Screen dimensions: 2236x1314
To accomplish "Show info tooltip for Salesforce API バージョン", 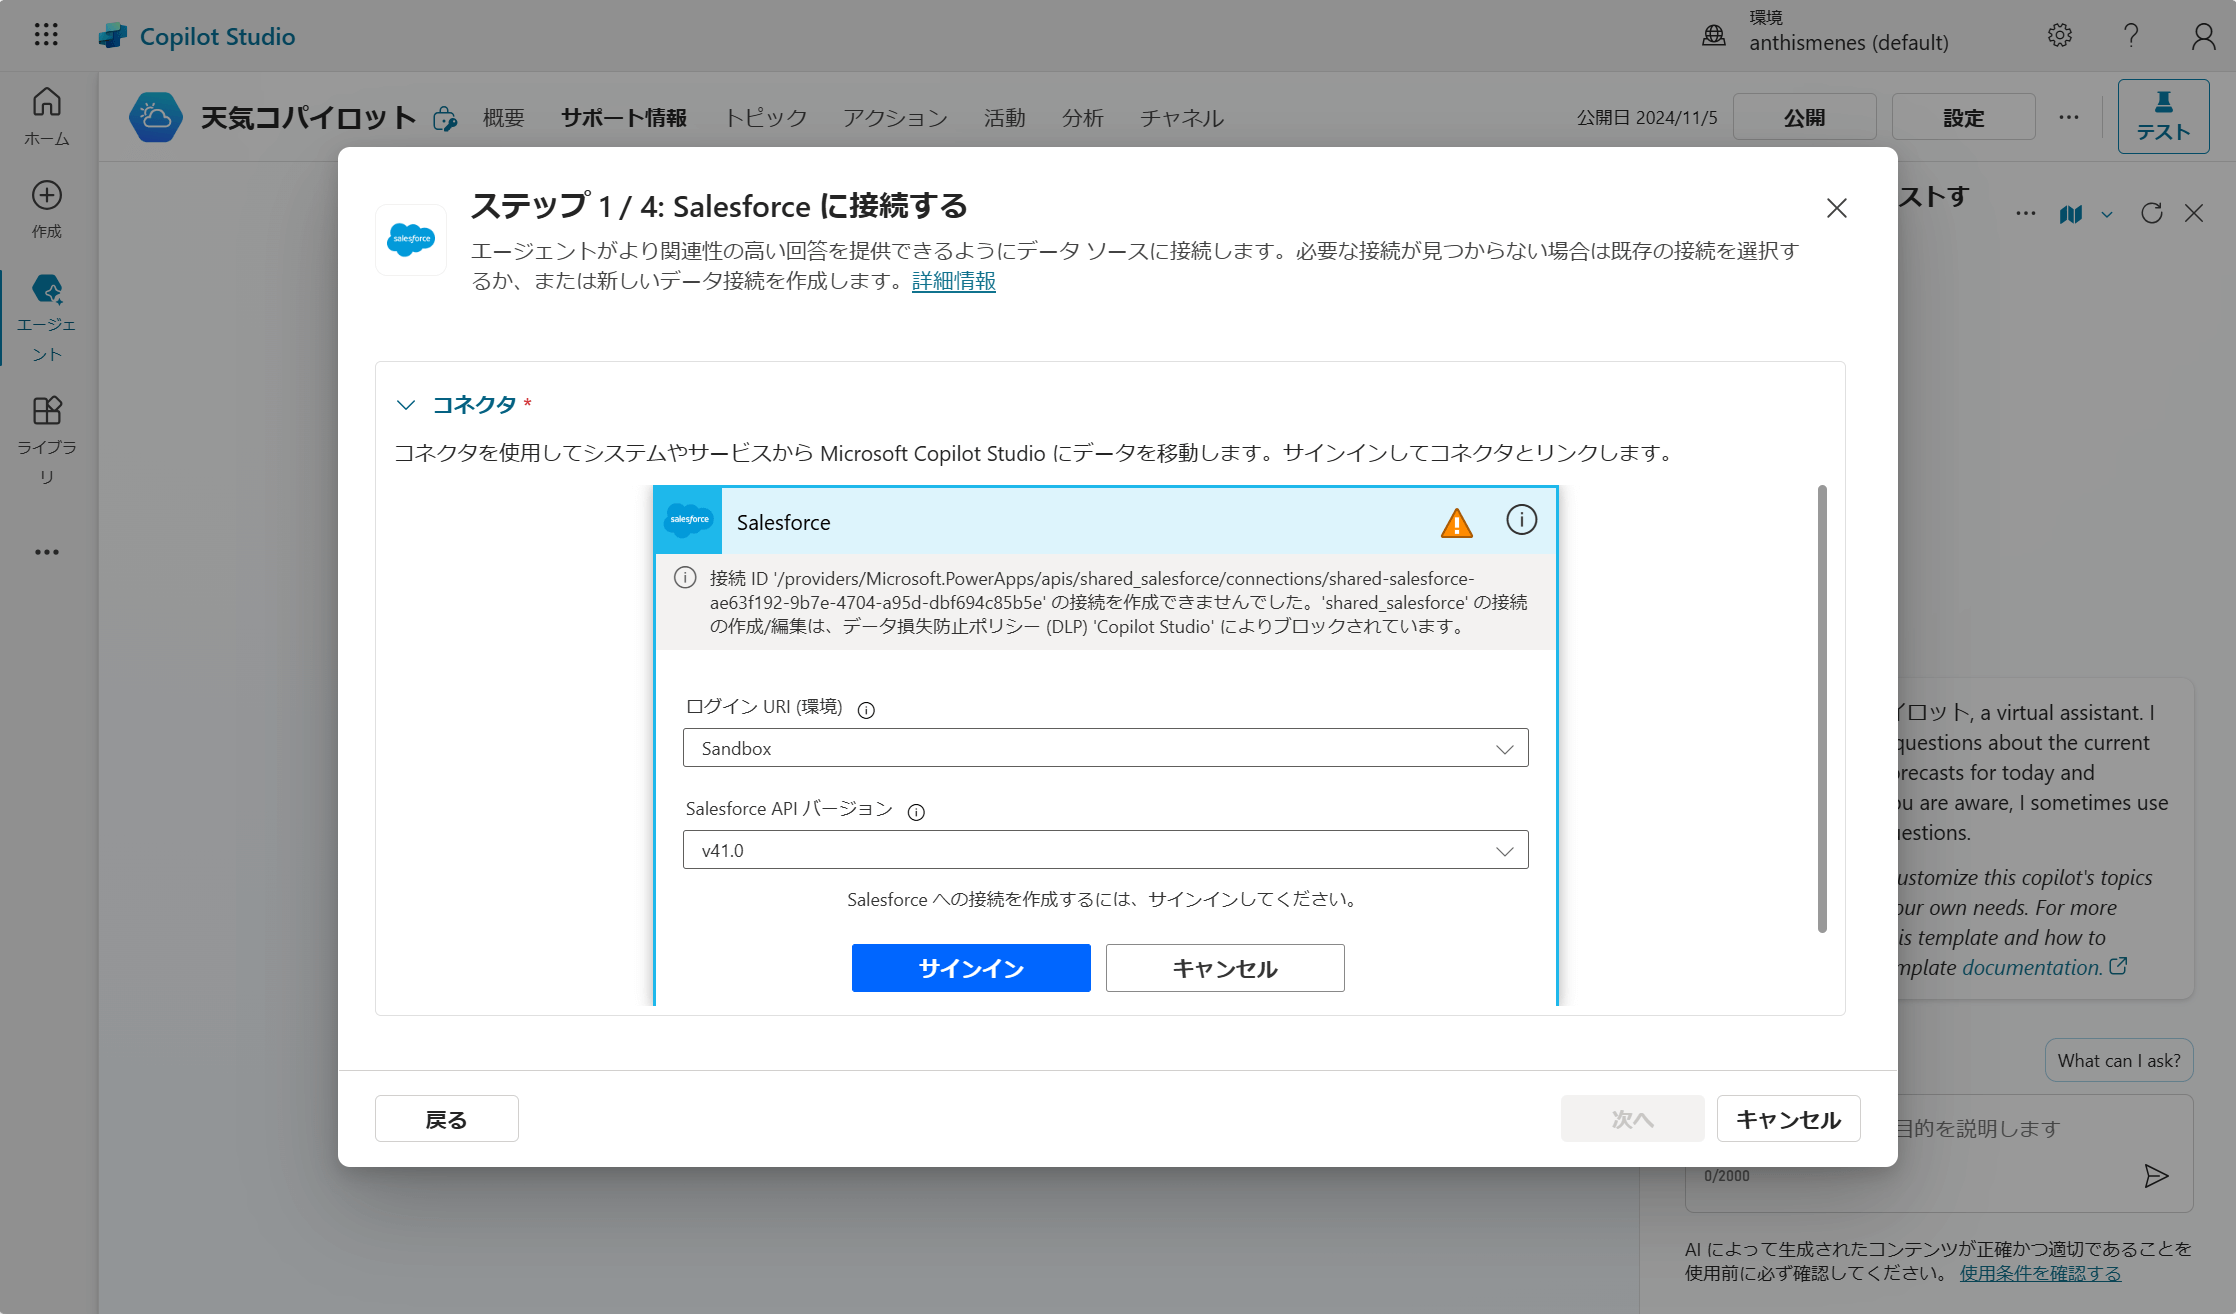I will (916, 812).
